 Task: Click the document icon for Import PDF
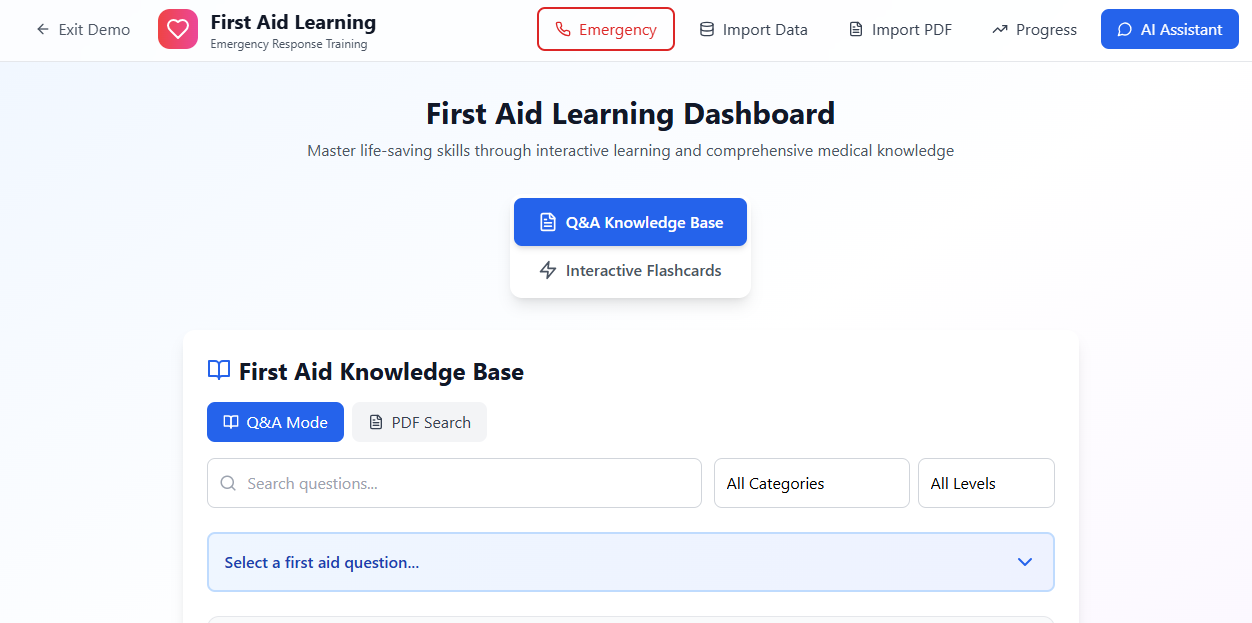click(856, 30)
